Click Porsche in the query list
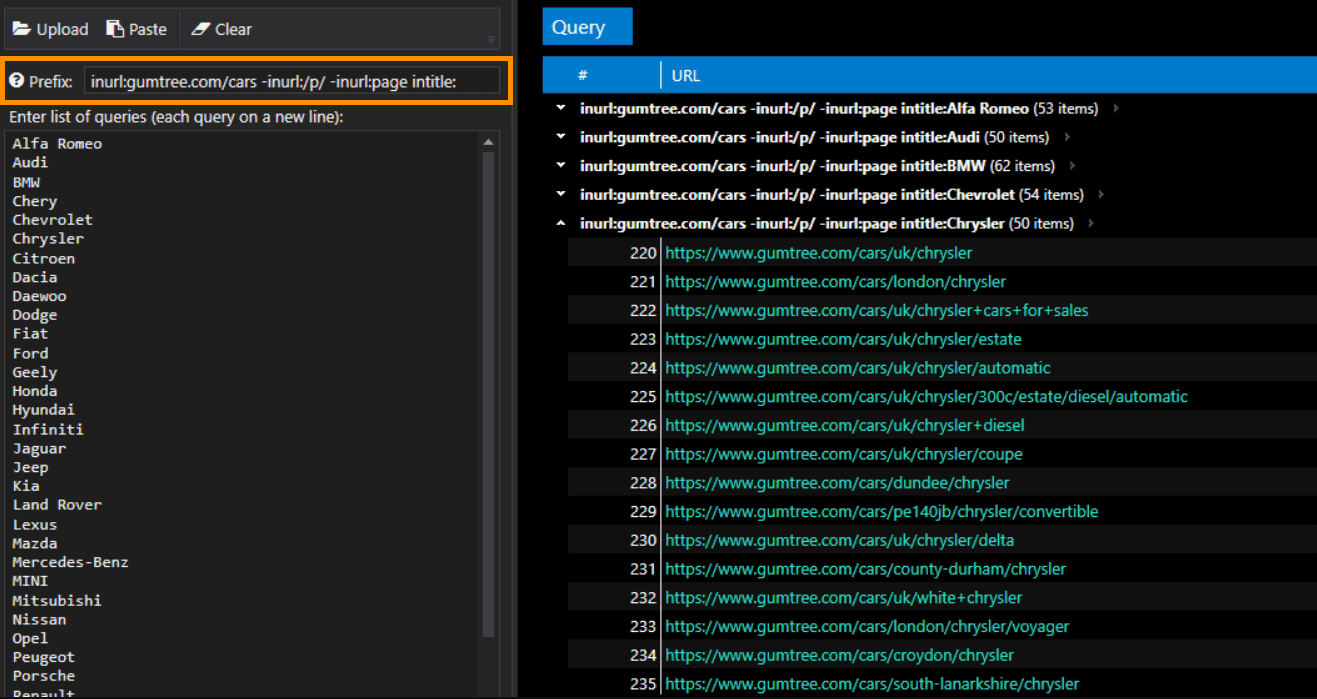 coord(43,676)
